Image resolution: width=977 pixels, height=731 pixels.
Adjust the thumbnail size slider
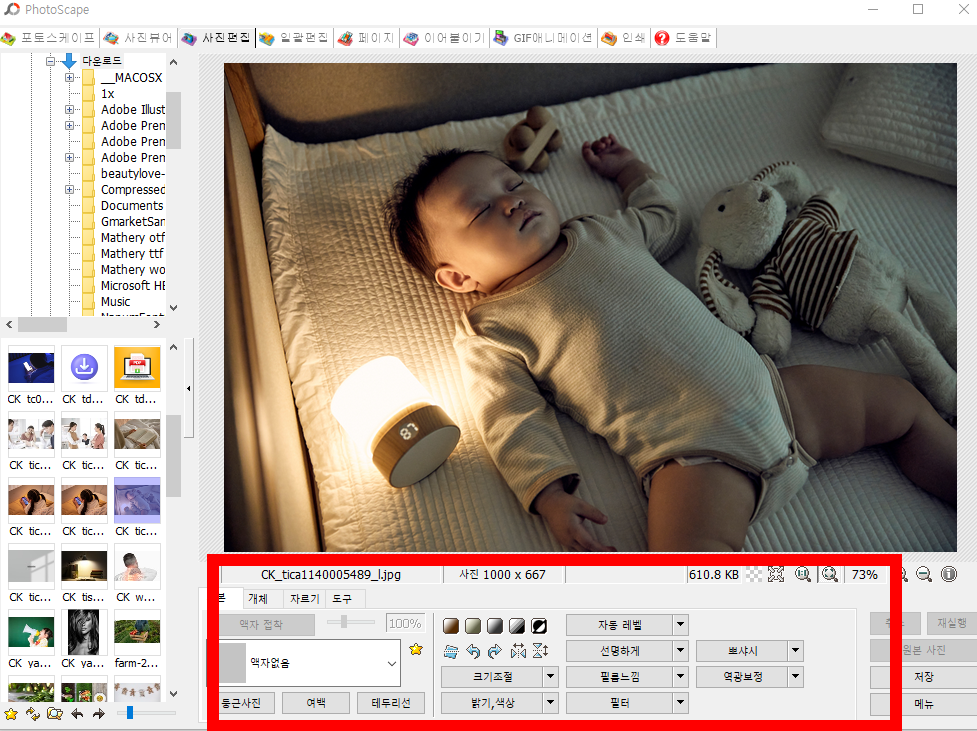130,712
